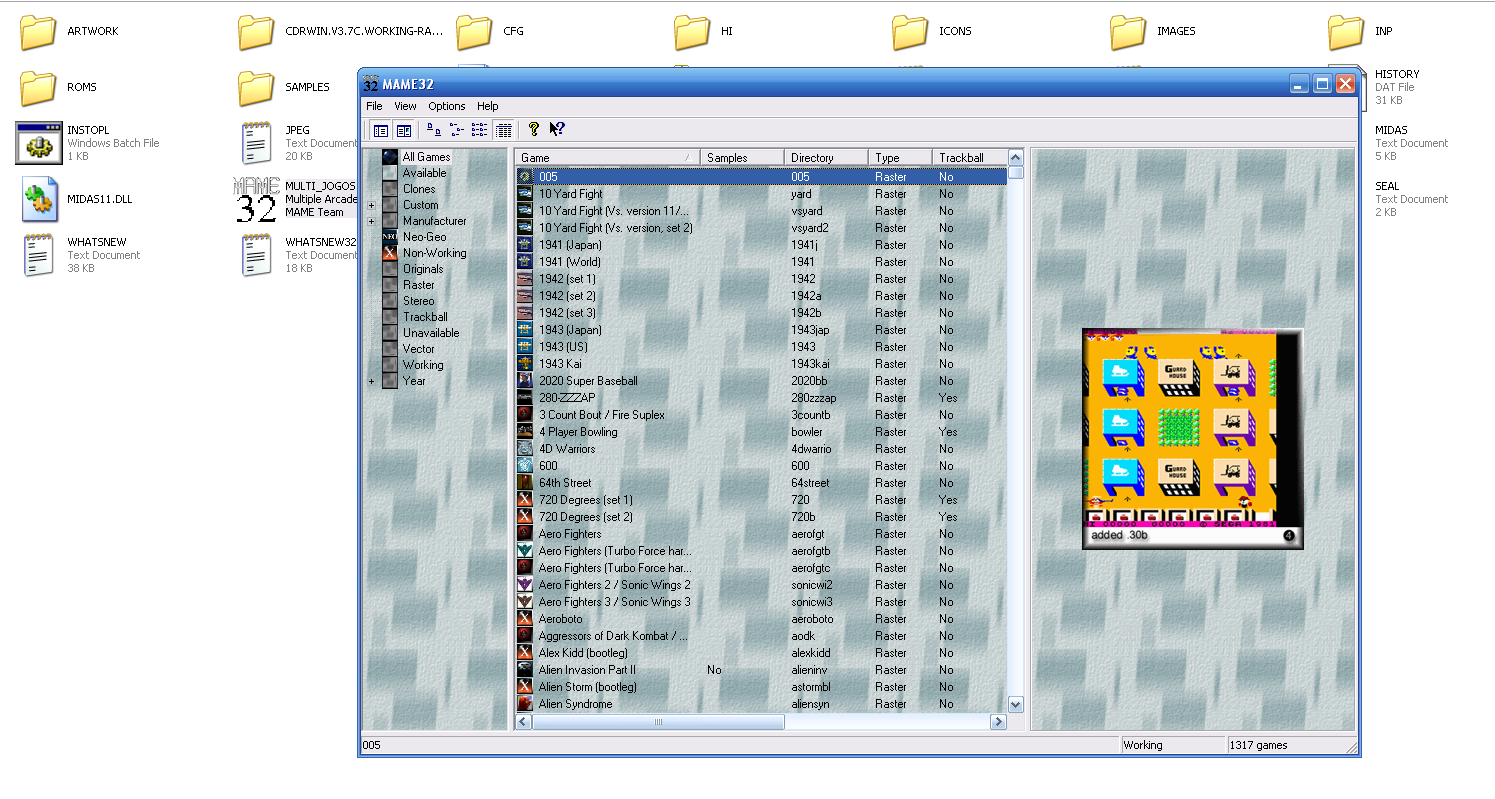Screen dimensions: 1495x799
Task: Click the yellow question mark About icon
Action: 534,130
